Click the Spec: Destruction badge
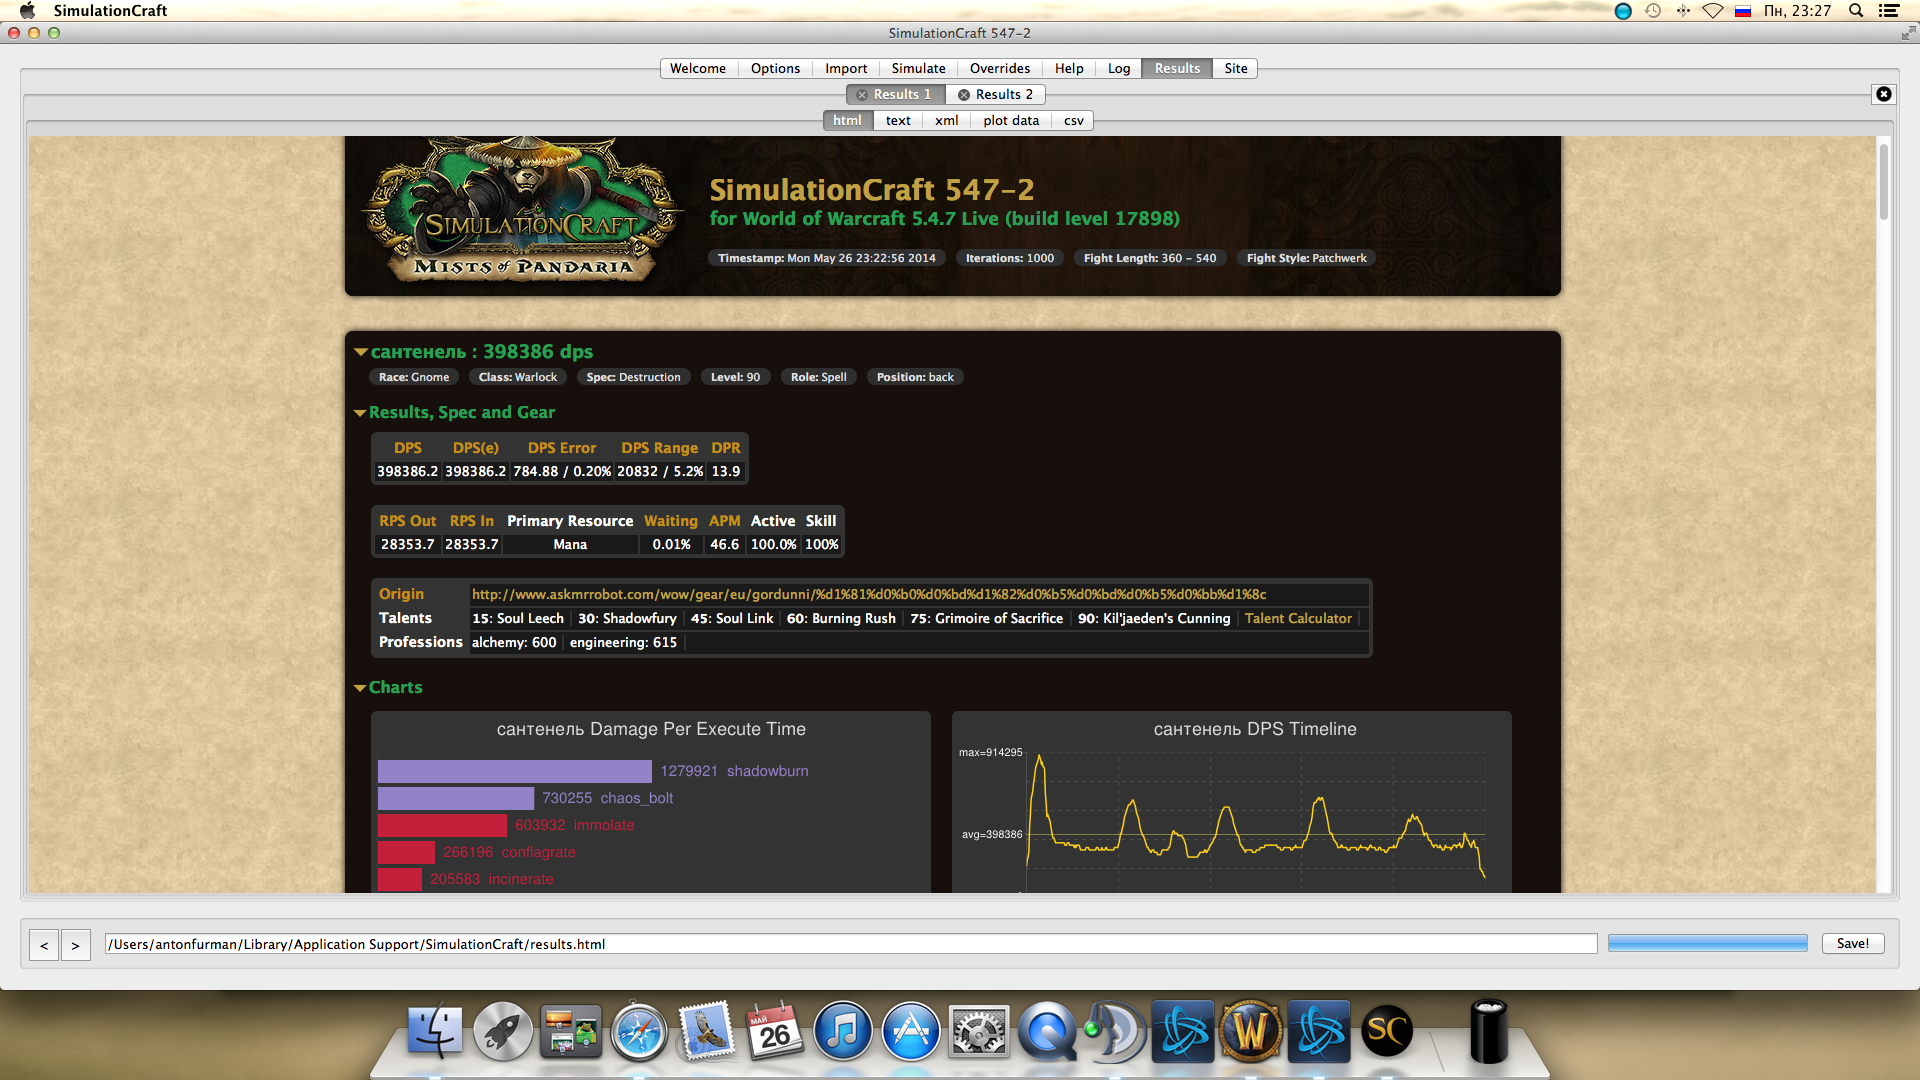 tap(633, 377)
